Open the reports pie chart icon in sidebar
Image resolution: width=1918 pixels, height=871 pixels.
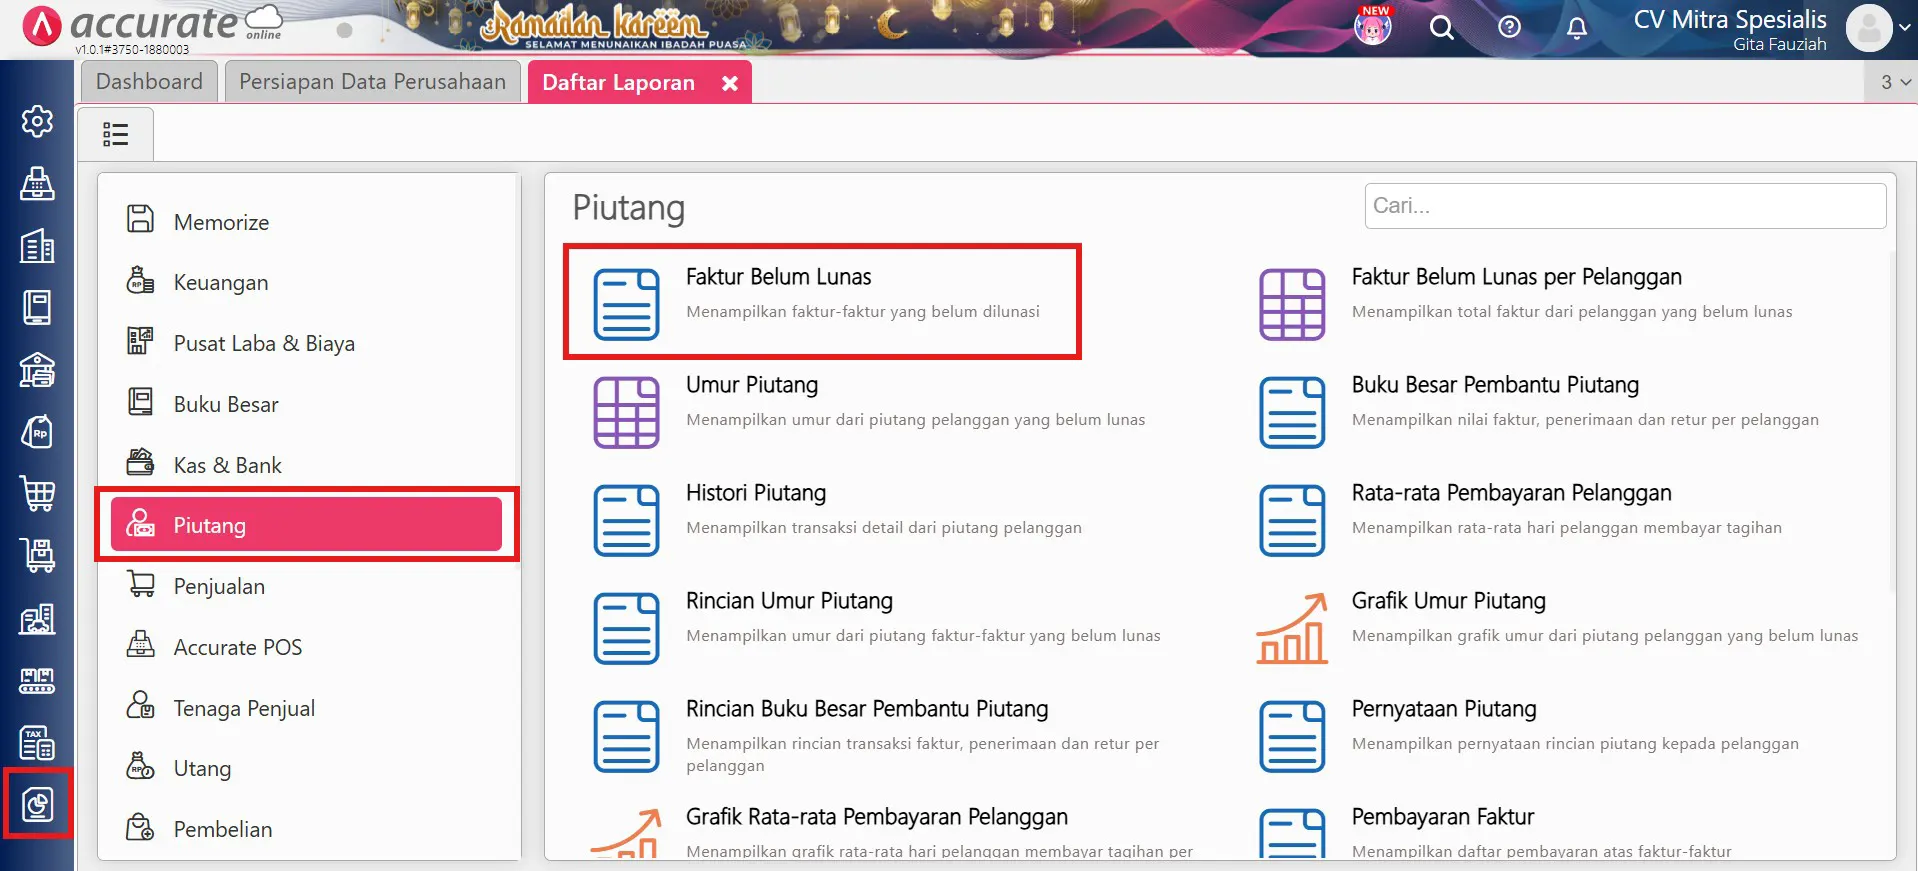37,804
